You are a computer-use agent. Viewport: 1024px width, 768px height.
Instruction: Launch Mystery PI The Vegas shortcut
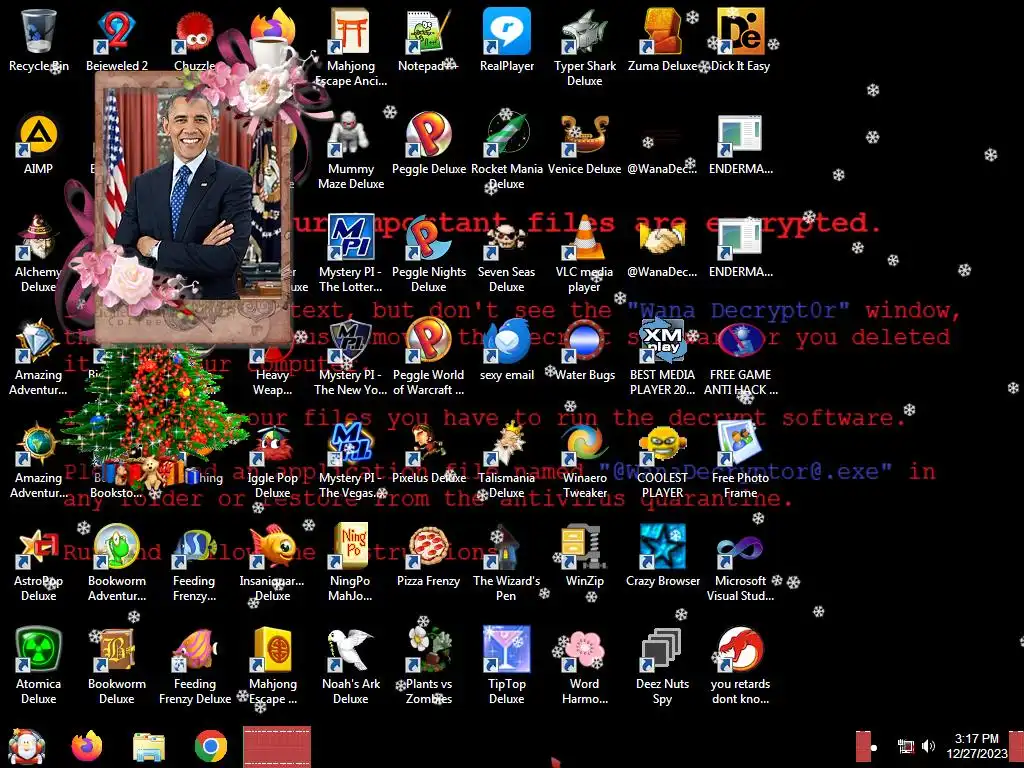click(351, 460)
